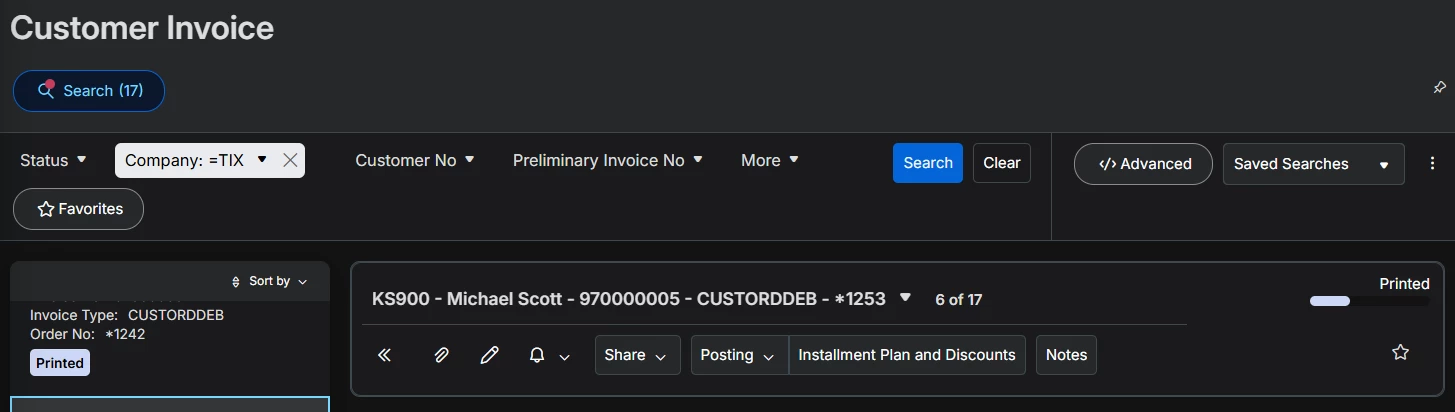Click the double-left collapse arrows icon

pos(384,355)
